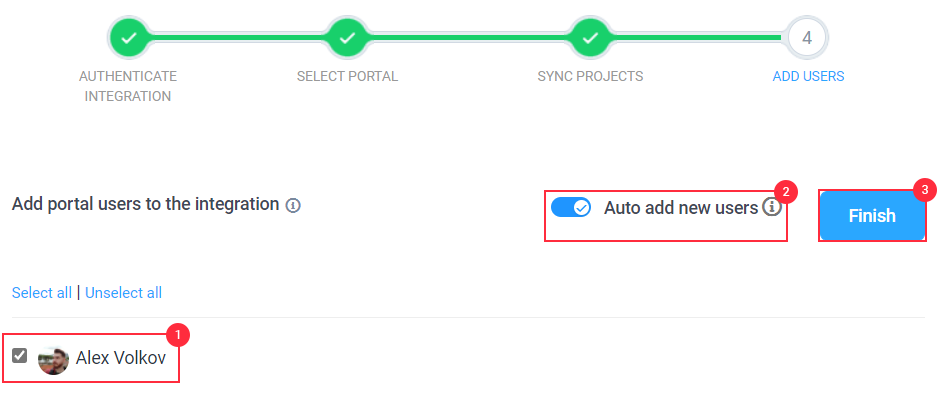
Task: Click the Select Portal step checkmark circle
Action: (347, 37)
